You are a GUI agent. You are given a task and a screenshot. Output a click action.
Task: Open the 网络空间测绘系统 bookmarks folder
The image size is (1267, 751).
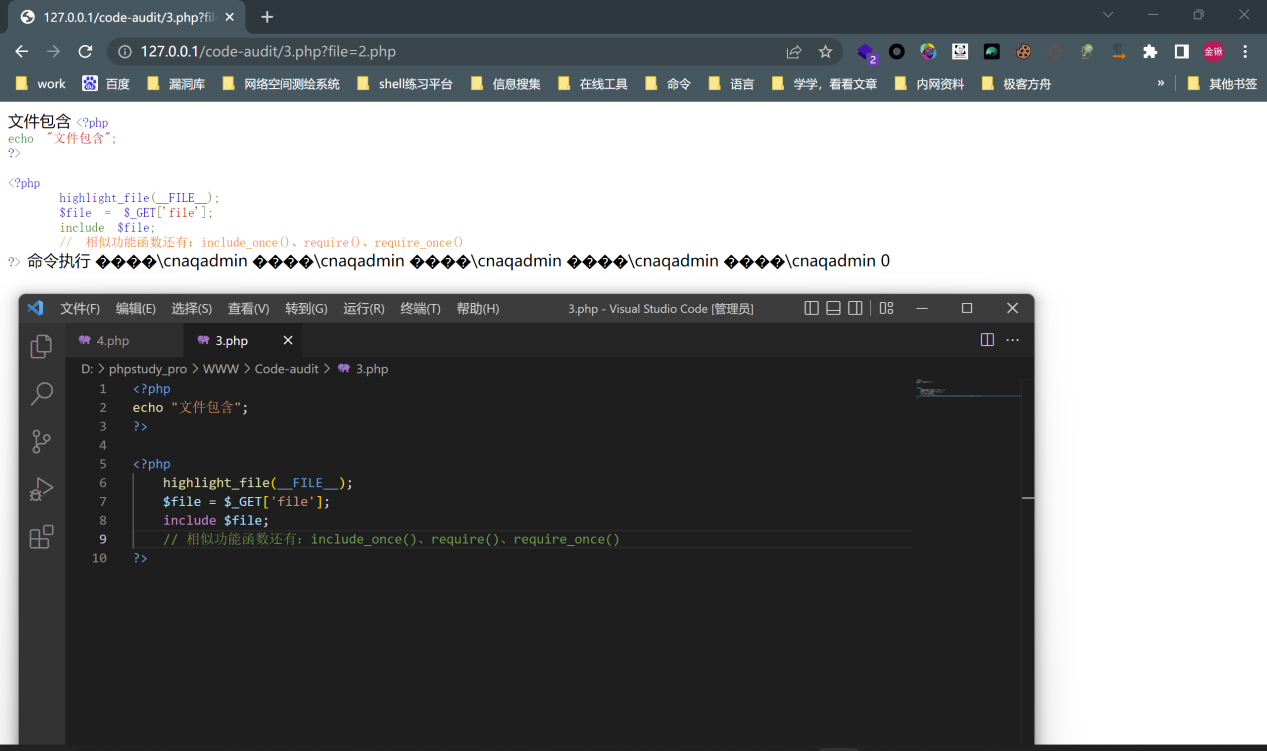tap(281, 84)
